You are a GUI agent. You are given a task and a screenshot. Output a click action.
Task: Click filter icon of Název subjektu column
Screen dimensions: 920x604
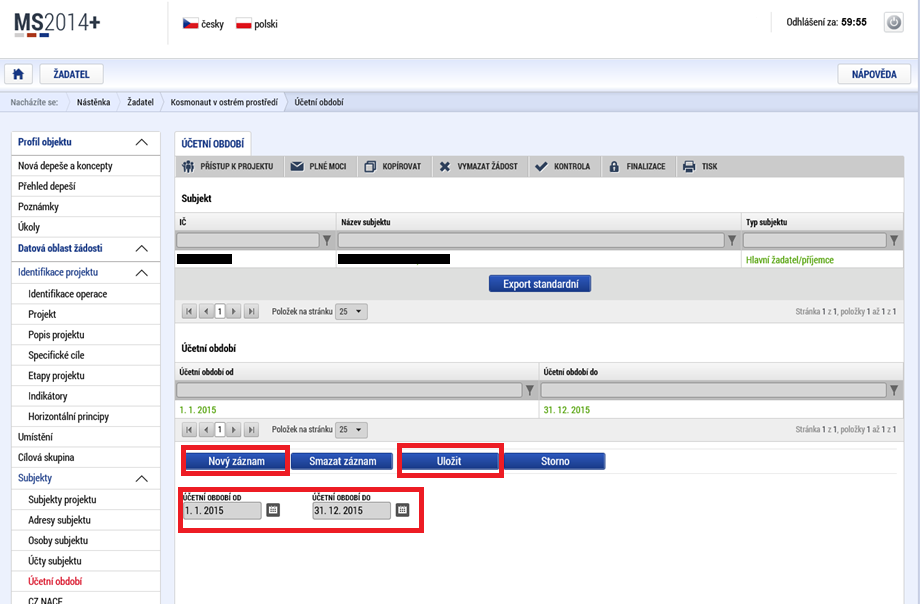(x=732, y=240)
